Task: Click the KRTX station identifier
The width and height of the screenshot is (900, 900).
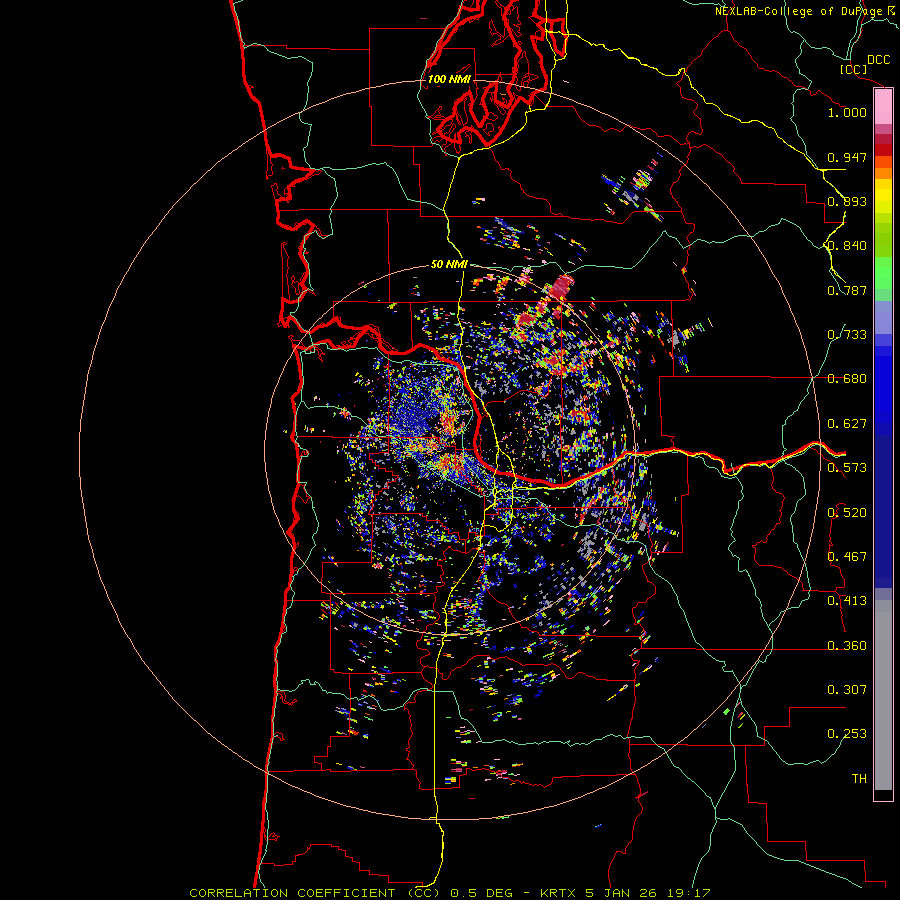Action: pyautogui.click(x=560, y=893)
